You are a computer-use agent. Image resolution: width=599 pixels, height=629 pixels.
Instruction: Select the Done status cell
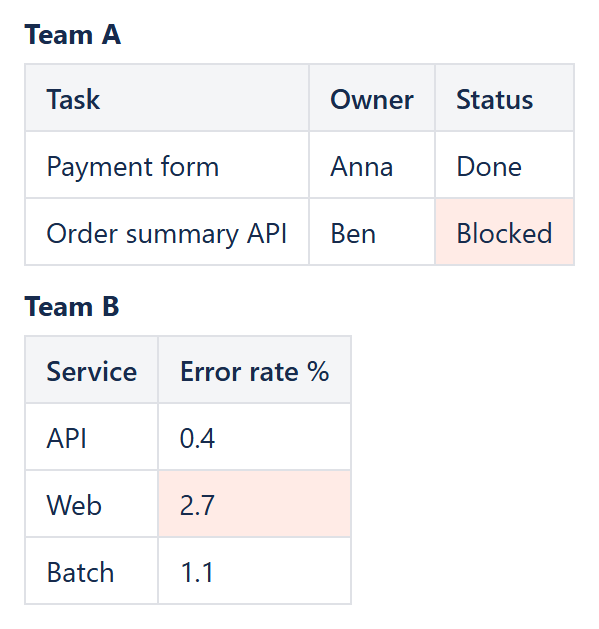click(505, 165)
